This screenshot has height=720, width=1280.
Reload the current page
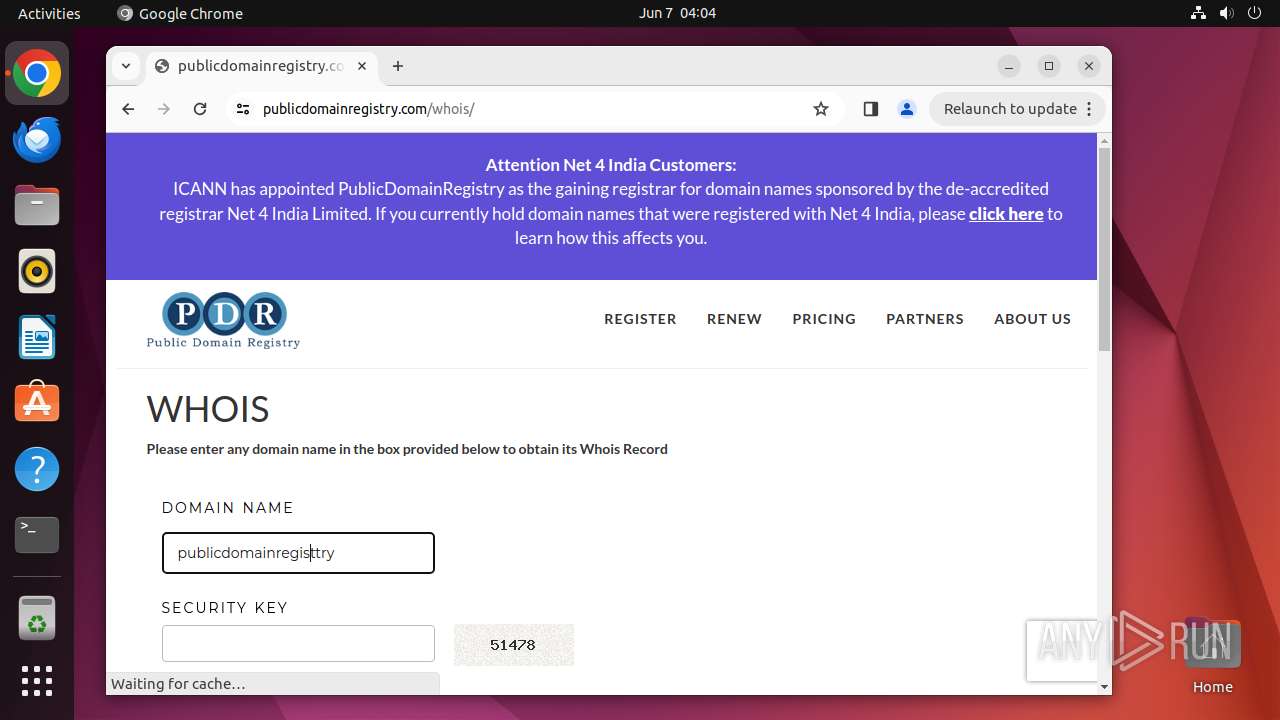(x=200, y=109)
